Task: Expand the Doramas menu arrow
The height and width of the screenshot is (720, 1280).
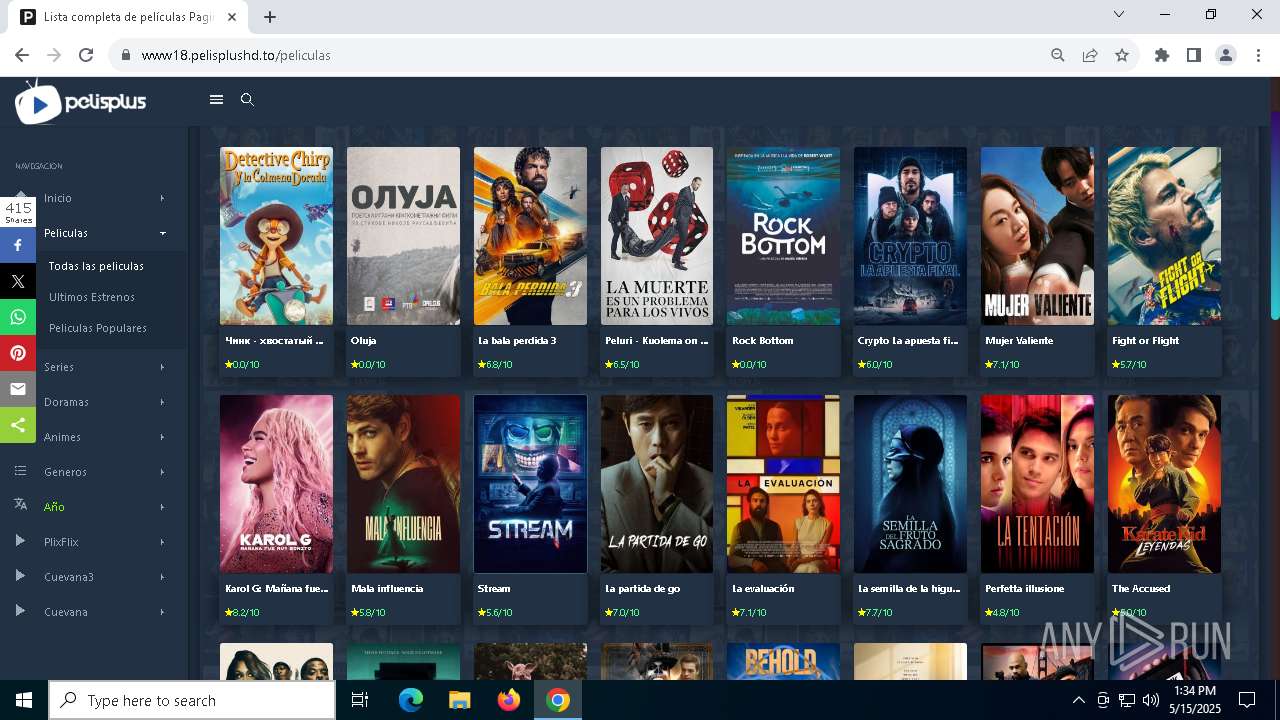Action: point(162,402)
